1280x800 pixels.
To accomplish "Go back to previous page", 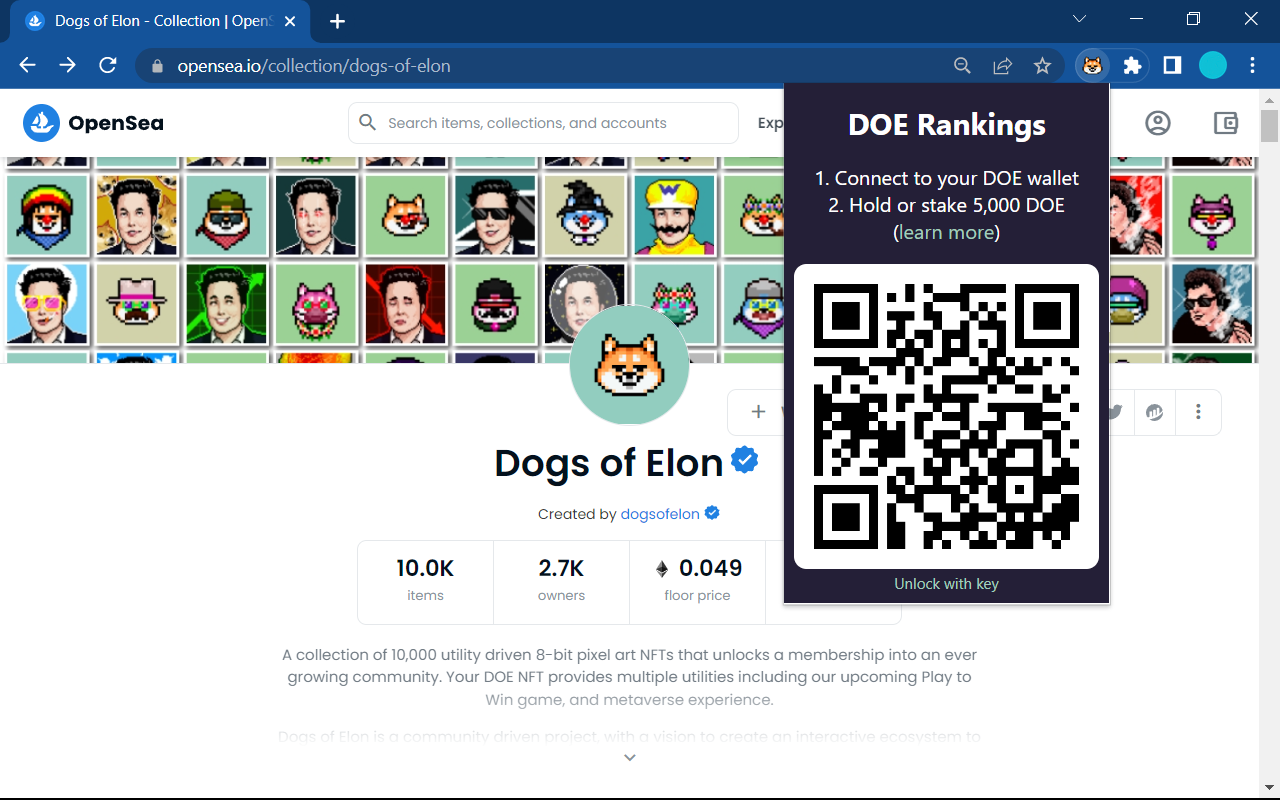I will (x=27, y=66).
